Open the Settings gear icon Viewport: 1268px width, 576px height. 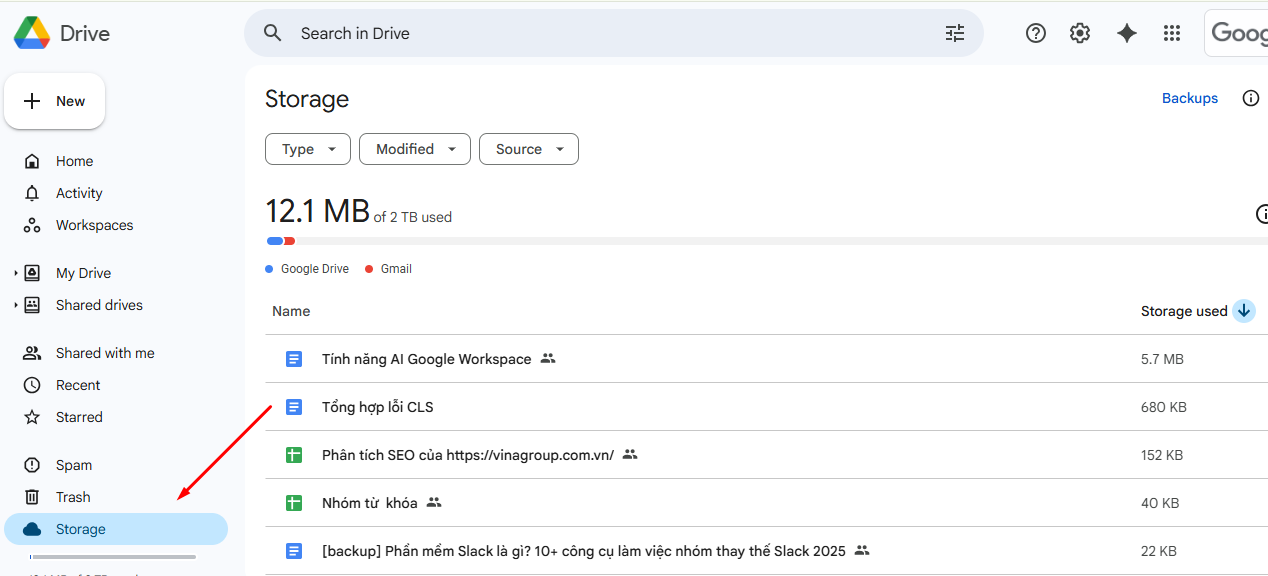pos(1080,33)
